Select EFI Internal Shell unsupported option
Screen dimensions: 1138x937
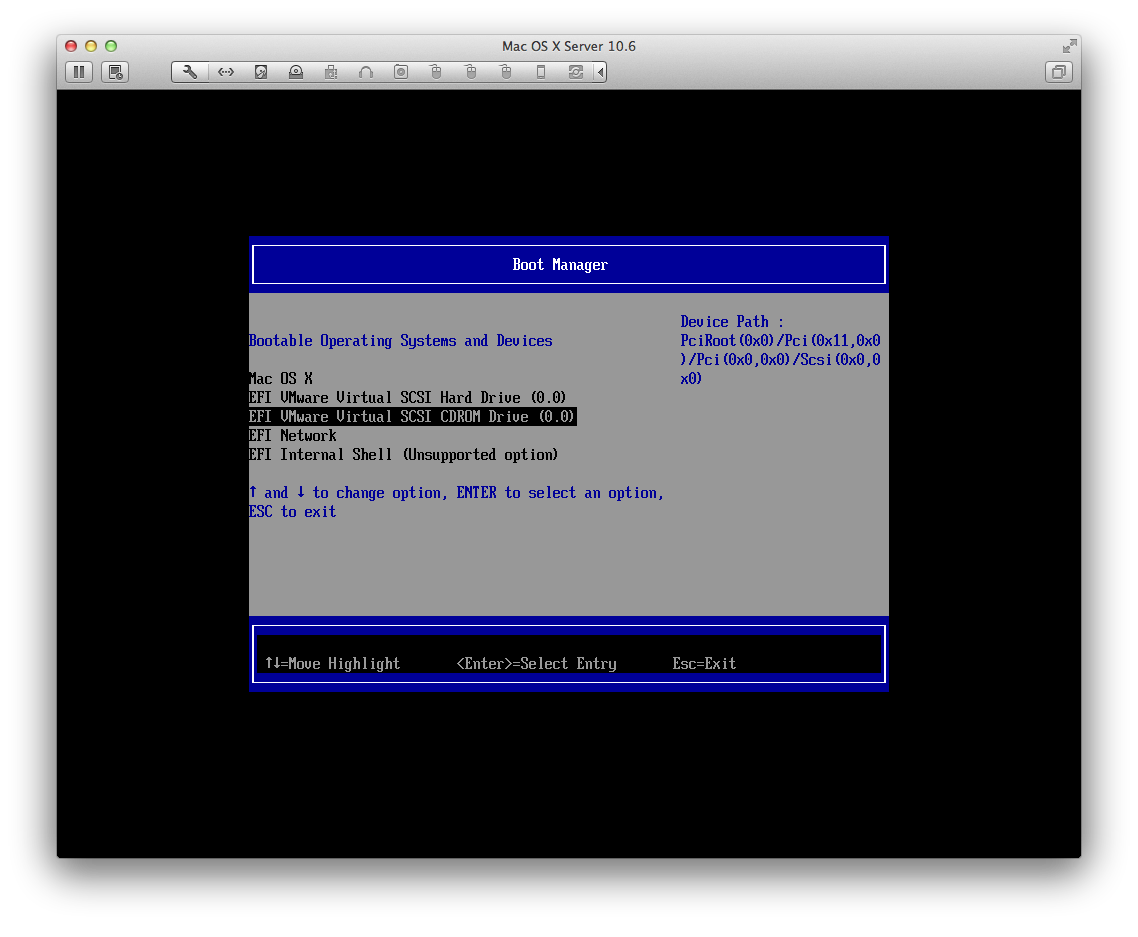tap(403, 455)
